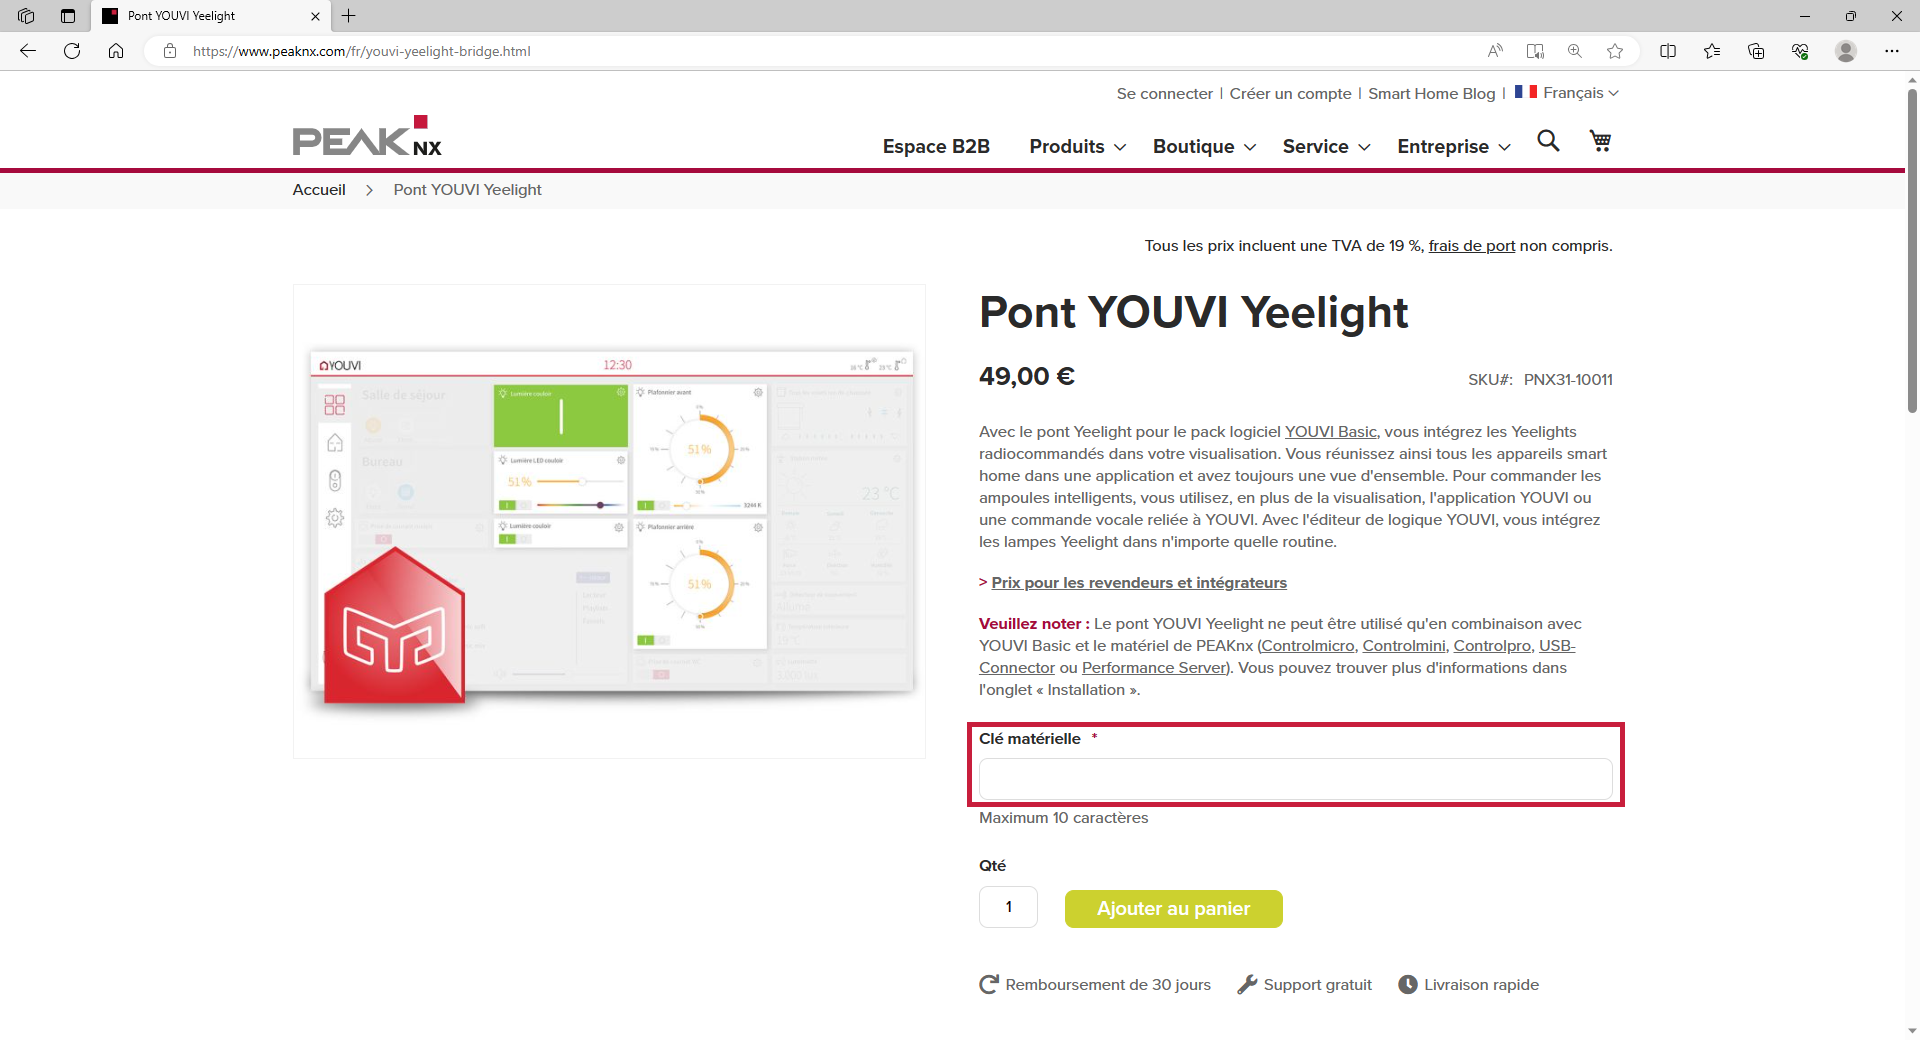Open workspaces icon in title bar

click(26, 16)
